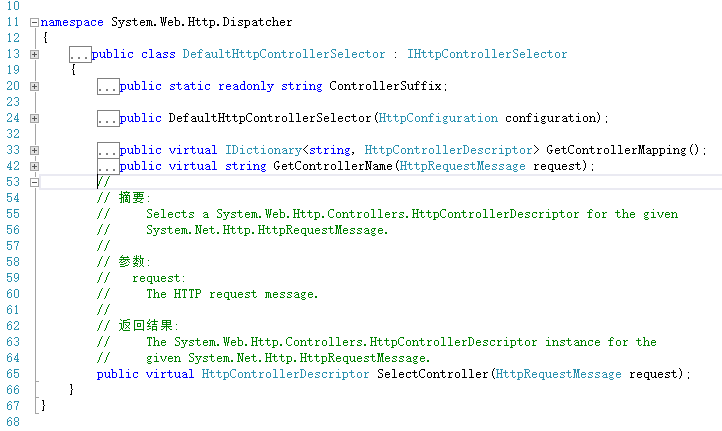Viewport: 722px width, 431px height.
Task: Expand outline toggle on line 42
Action: click(x=35, y=166)
